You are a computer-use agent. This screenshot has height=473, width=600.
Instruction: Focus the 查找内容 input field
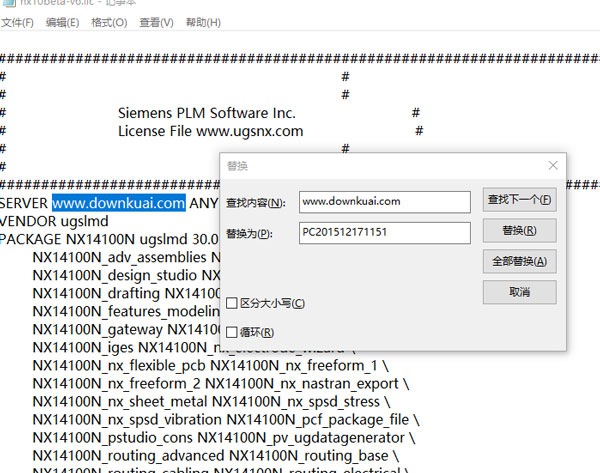385,202
